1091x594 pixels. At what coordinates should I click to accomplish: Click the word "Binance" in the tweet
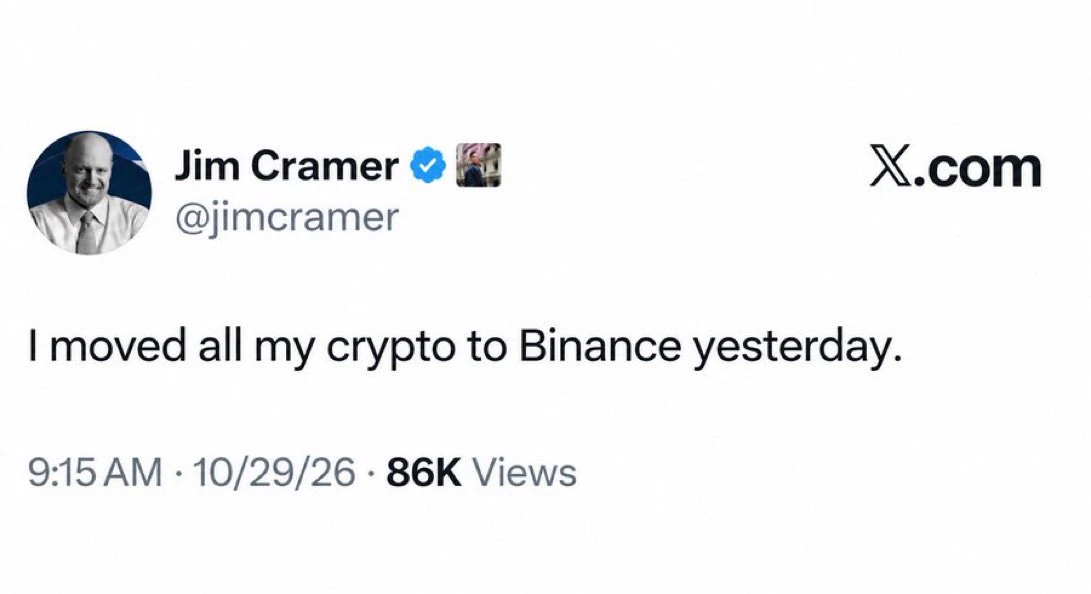599,346
